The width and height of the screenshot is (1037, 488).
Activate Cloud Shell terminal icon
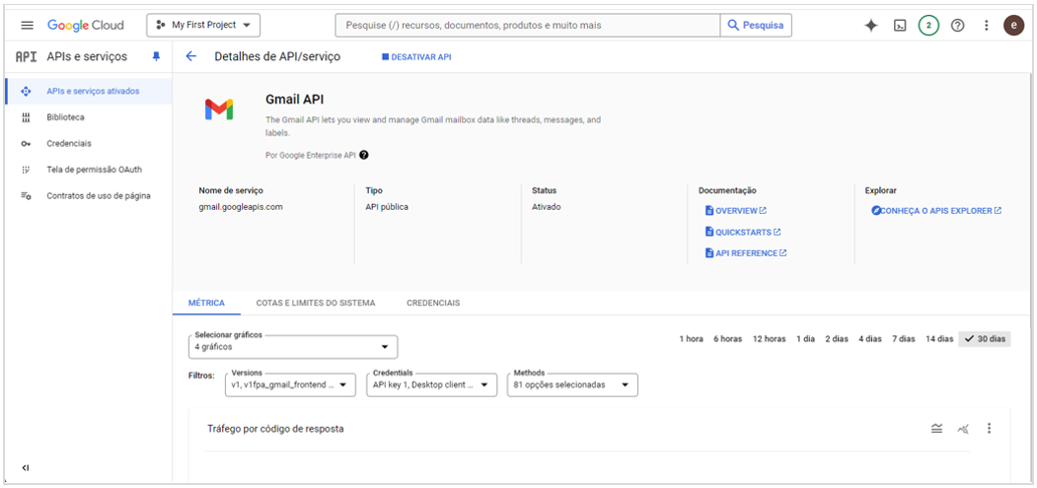click(x=900, y=25)
